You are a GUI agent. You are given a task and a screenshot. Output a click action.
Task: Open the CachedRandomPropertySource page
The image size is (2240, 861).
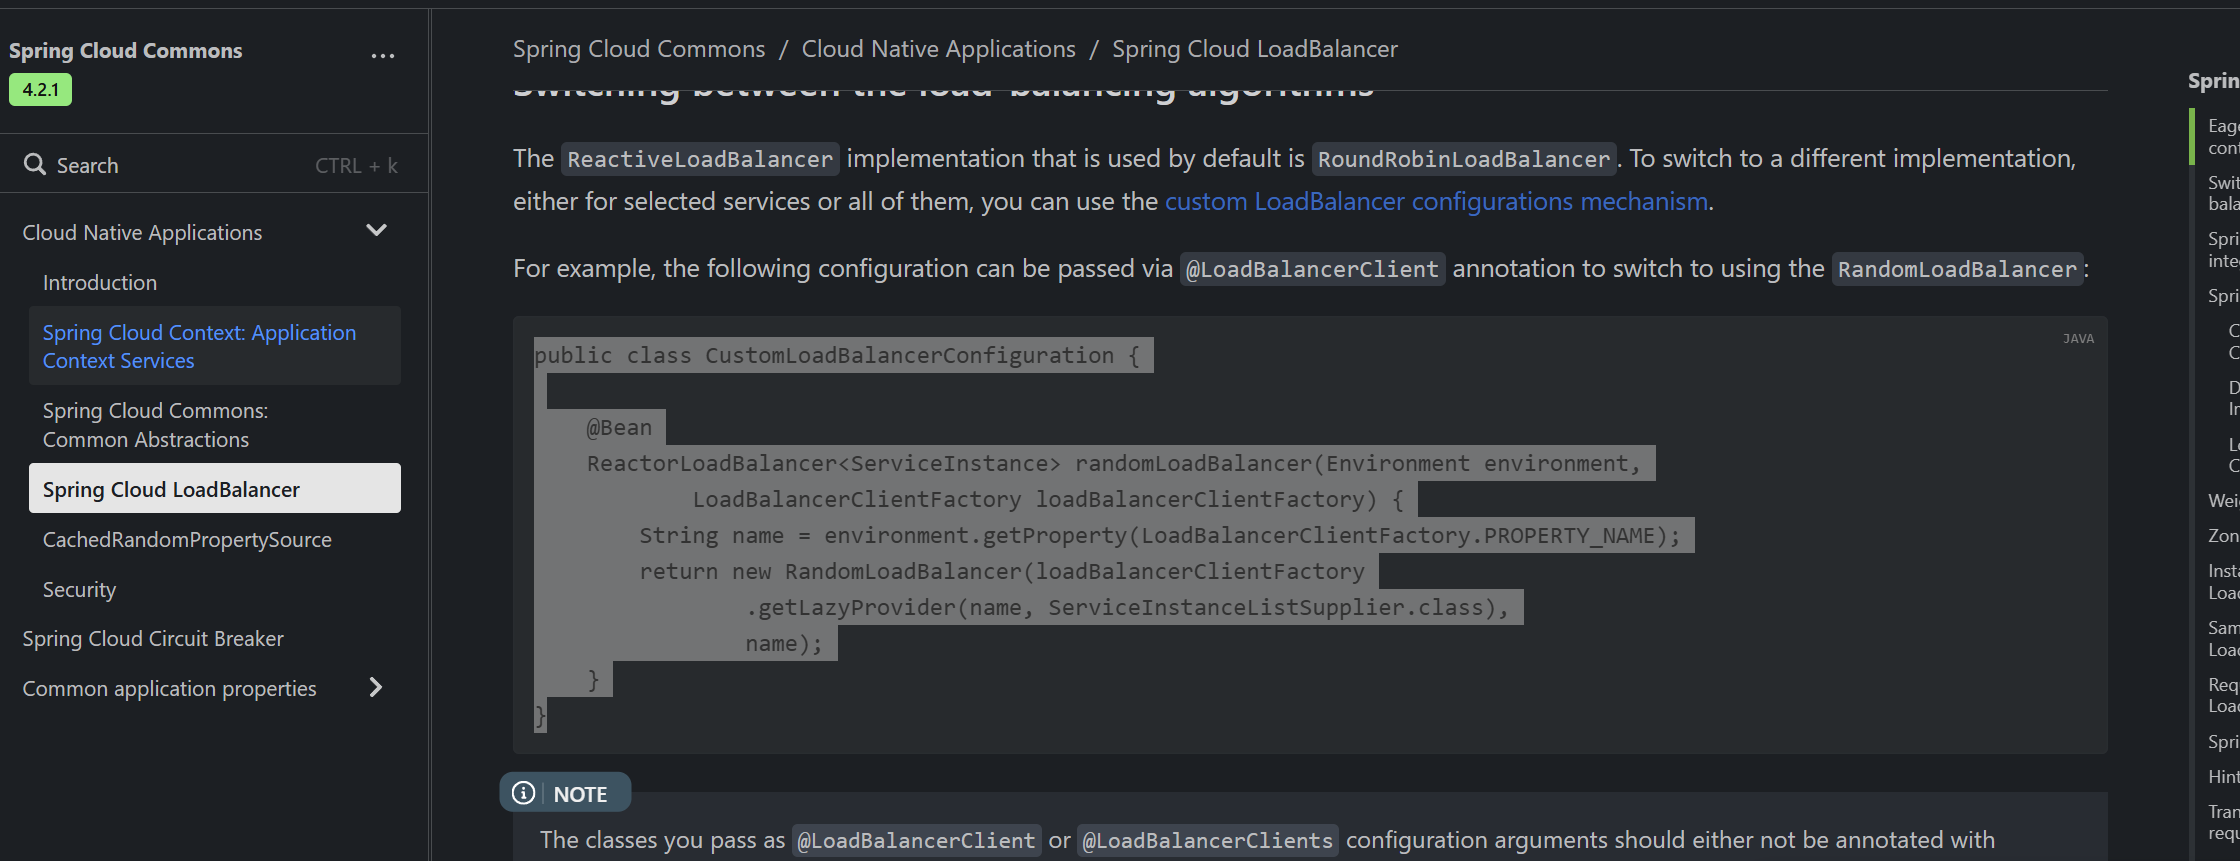pyautogui.click(x=187, y=540)
